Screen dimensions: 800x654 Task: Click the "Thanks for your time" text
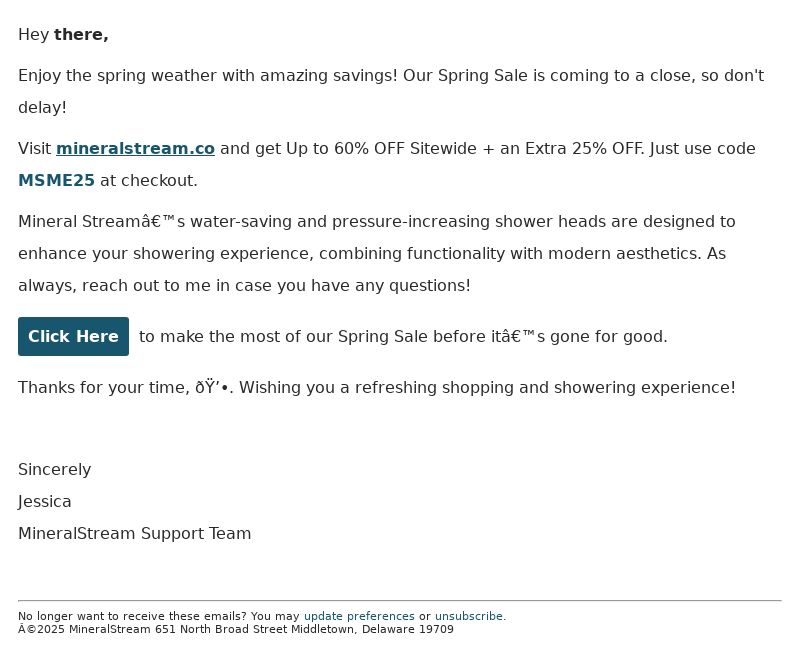click(x=104, y=388)
